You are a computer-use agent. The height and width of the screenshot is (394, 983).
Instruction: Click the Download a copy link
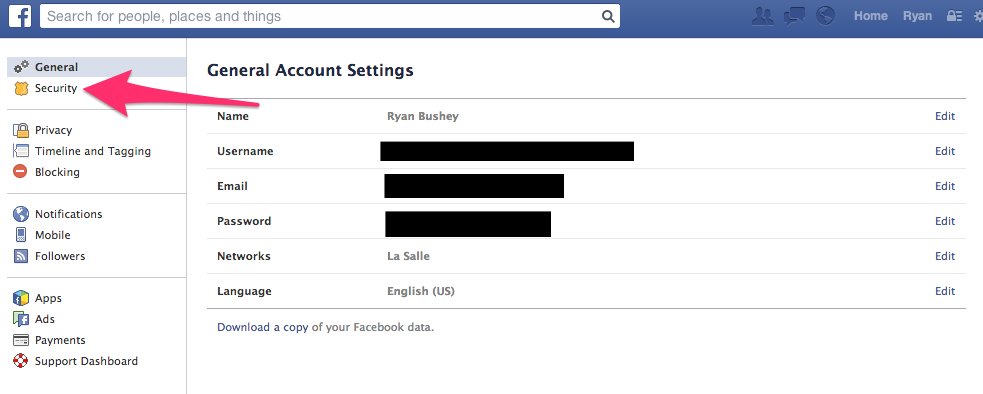pyautogui.click(x=263, y=327)
